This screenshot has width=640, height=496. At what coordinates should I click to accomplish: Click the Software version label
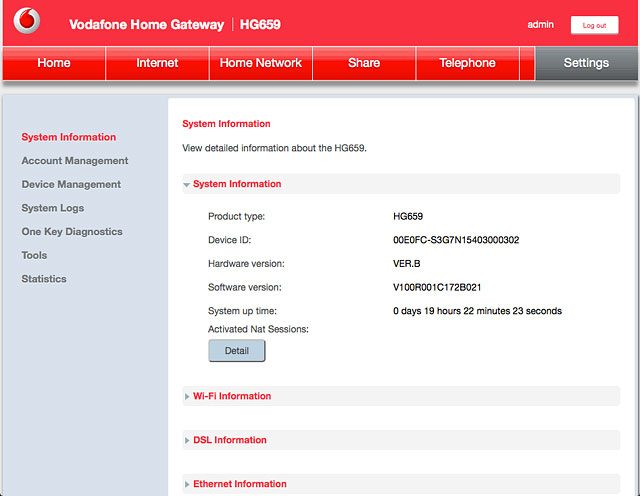244,287
